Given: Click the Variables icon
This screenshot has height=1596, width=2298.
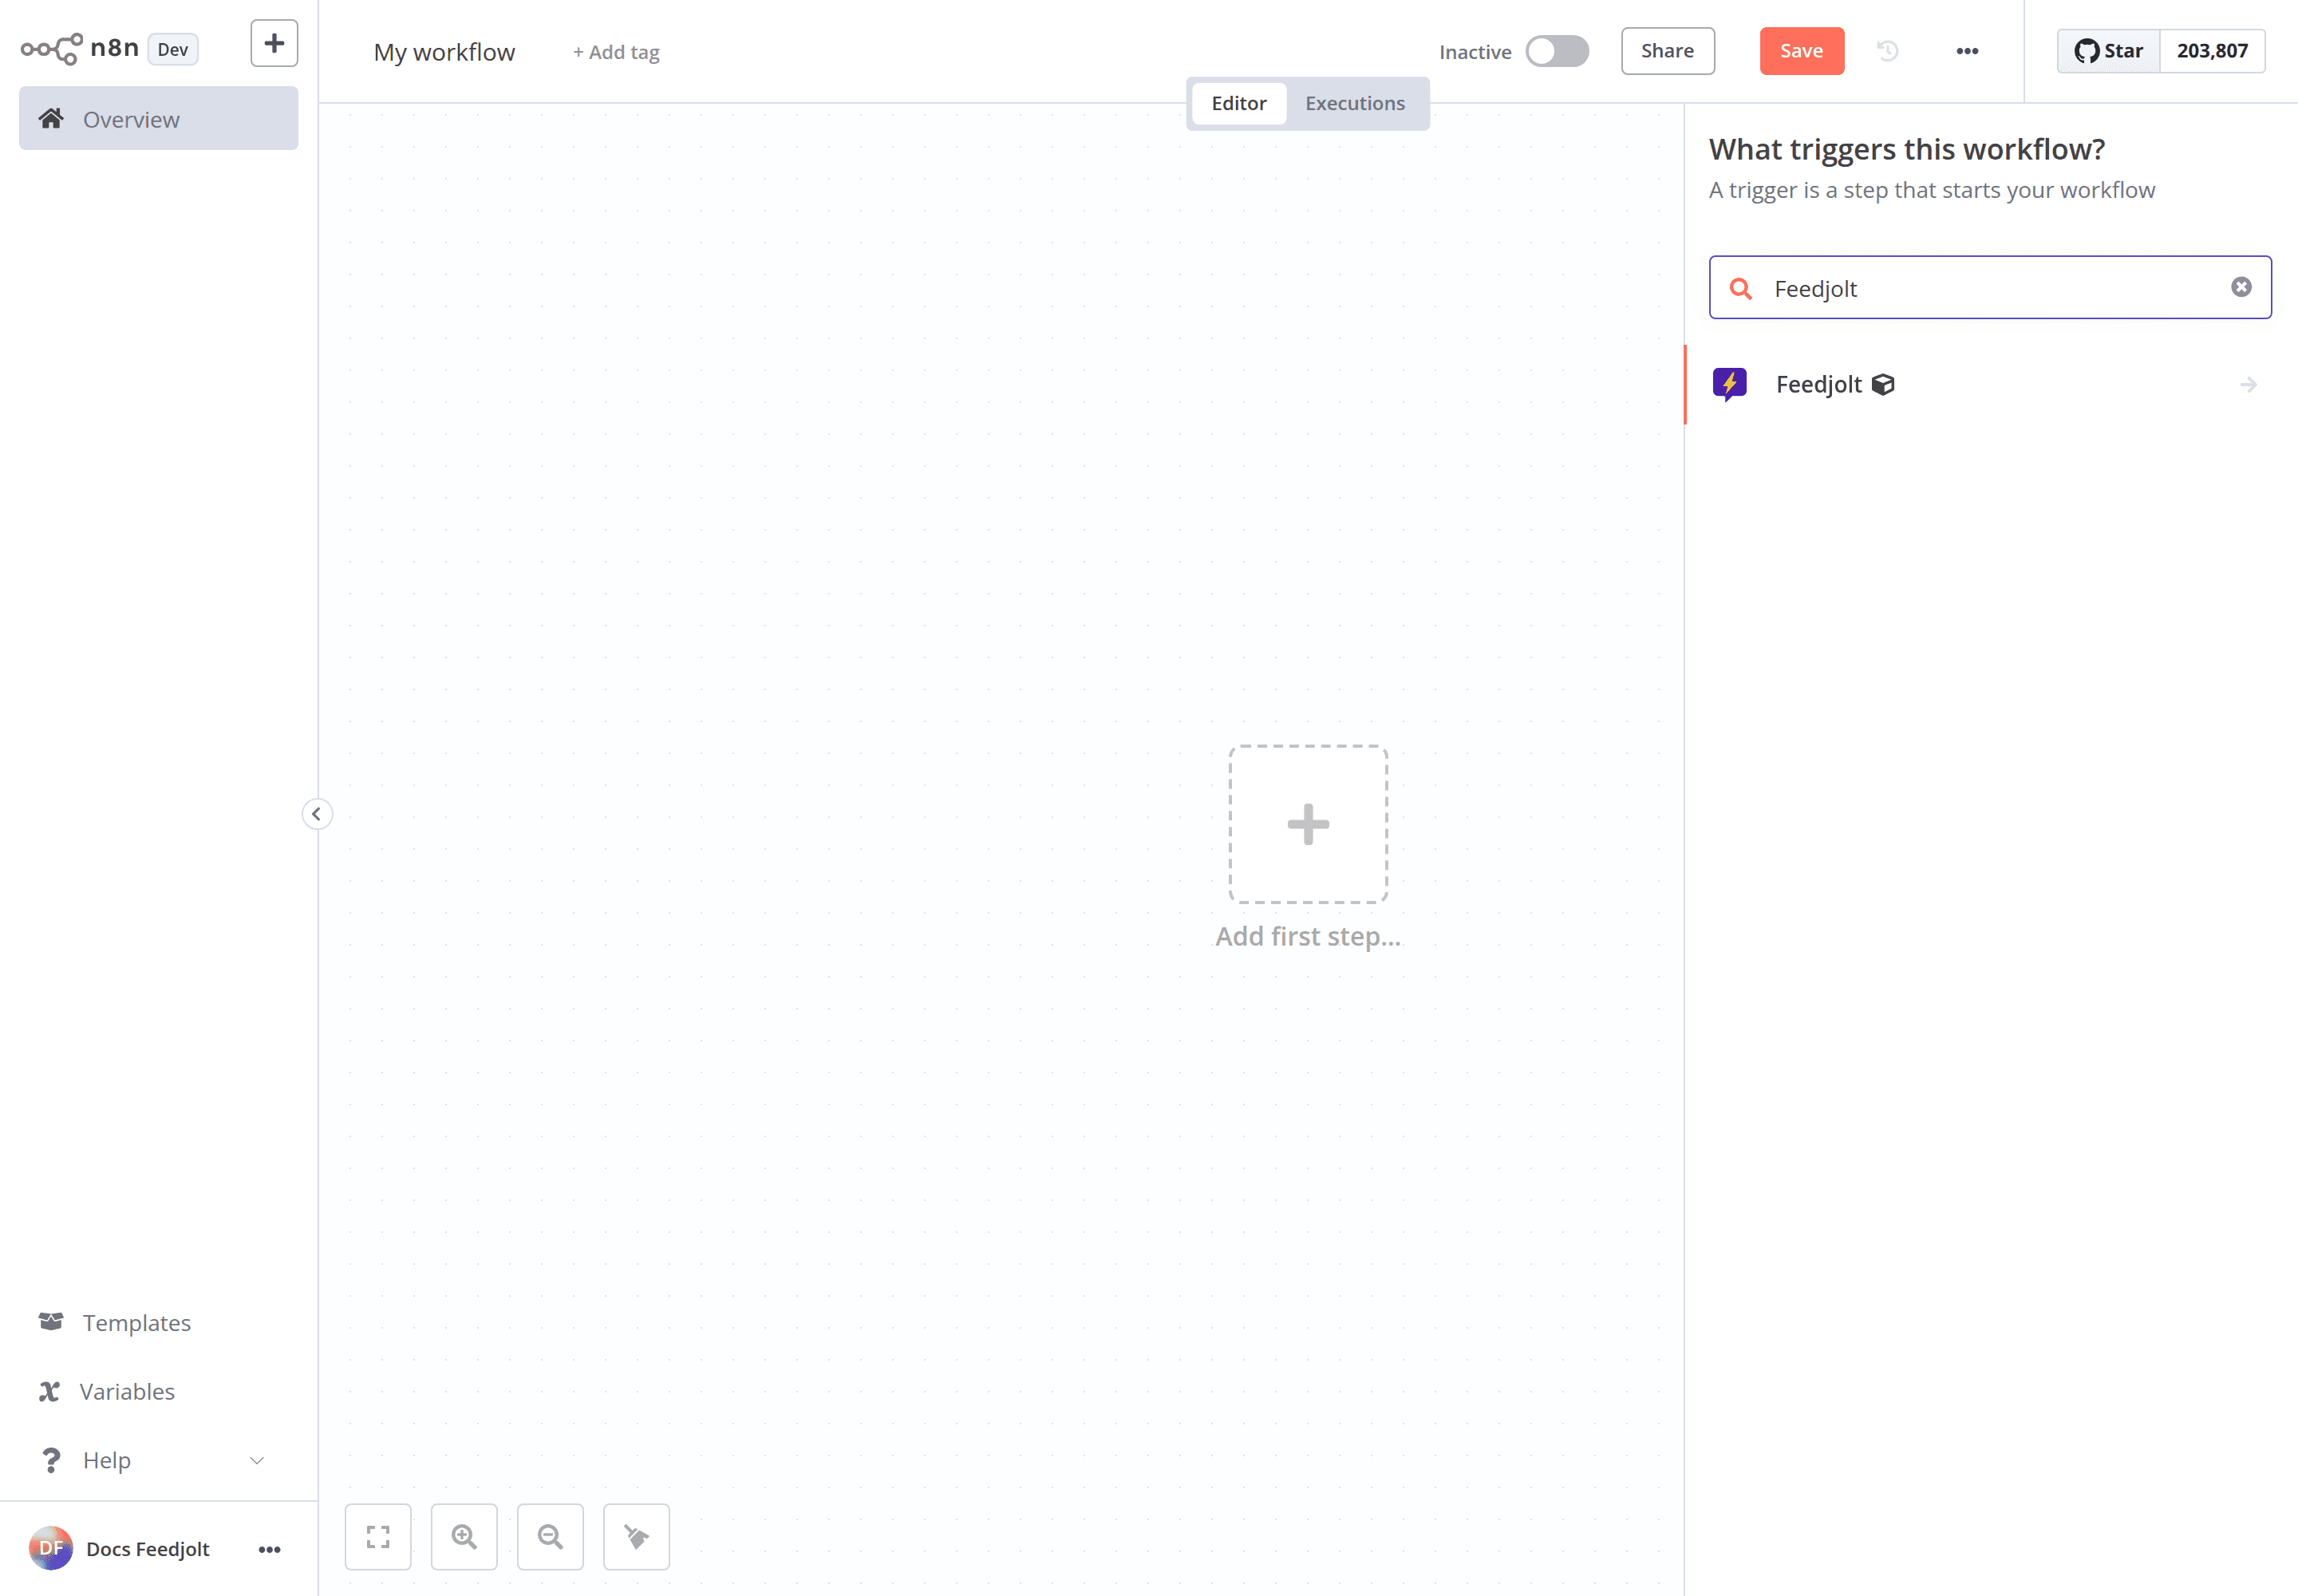Looking at the screenshot, I should 49,1391.
